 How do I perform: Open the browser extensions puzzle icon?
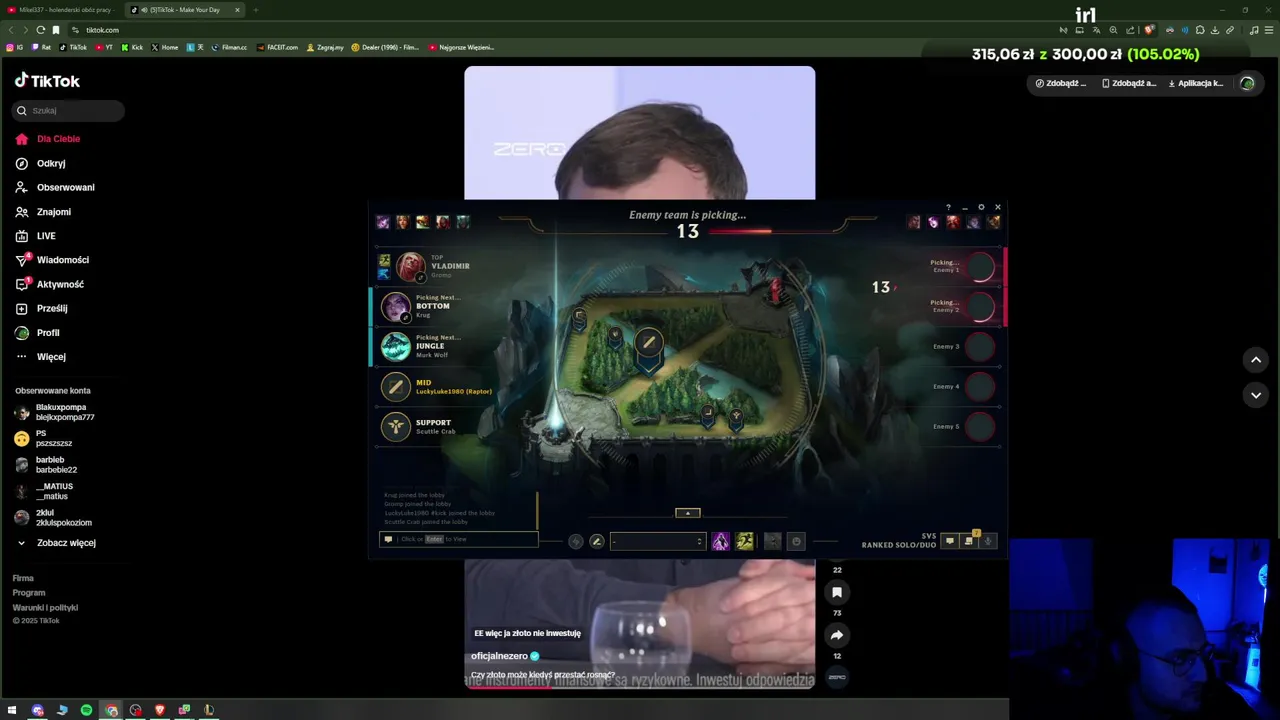tap(1200, 30)
